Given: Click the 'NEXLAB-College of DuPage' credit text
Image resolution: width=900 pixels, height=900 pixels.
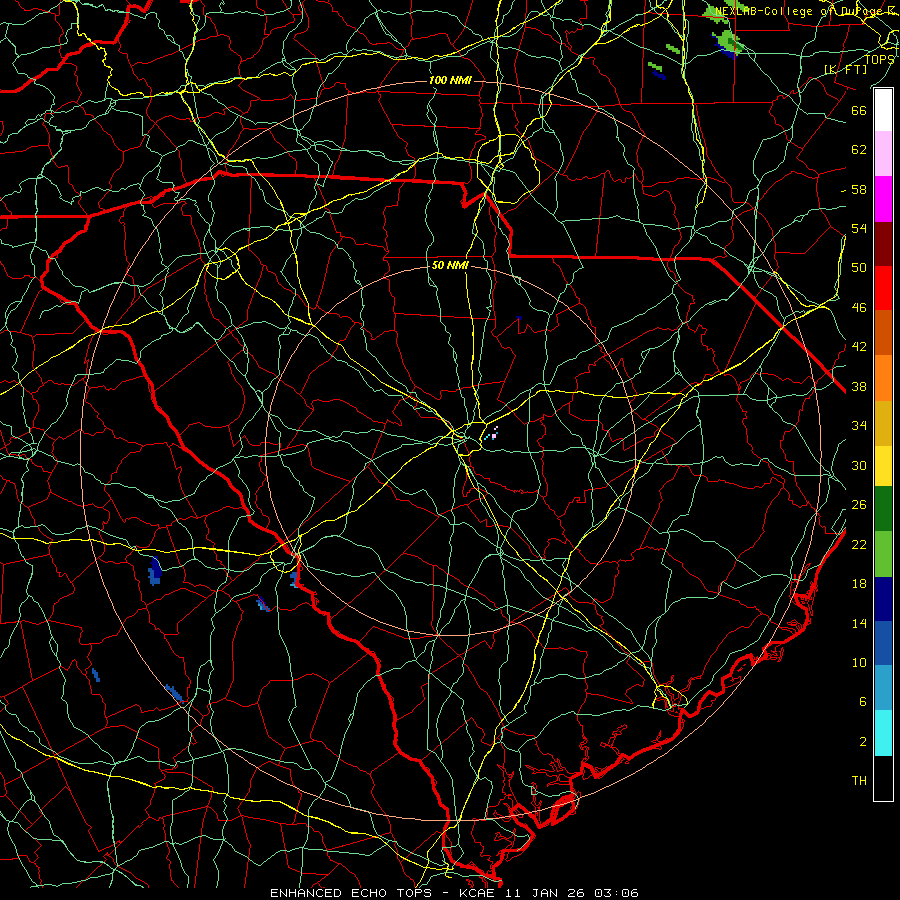Looking at the screenshot, I should (x=798, y=11).
